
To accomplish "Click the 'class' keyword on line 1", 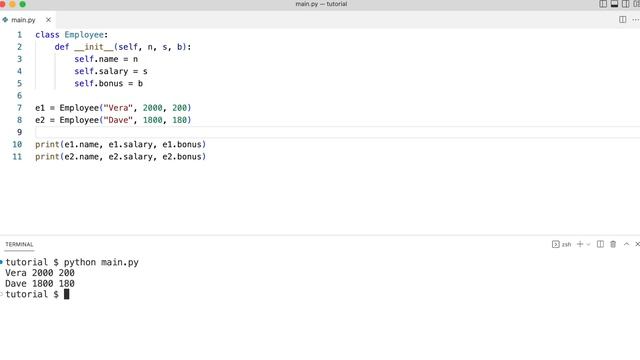I will point(47,35).
